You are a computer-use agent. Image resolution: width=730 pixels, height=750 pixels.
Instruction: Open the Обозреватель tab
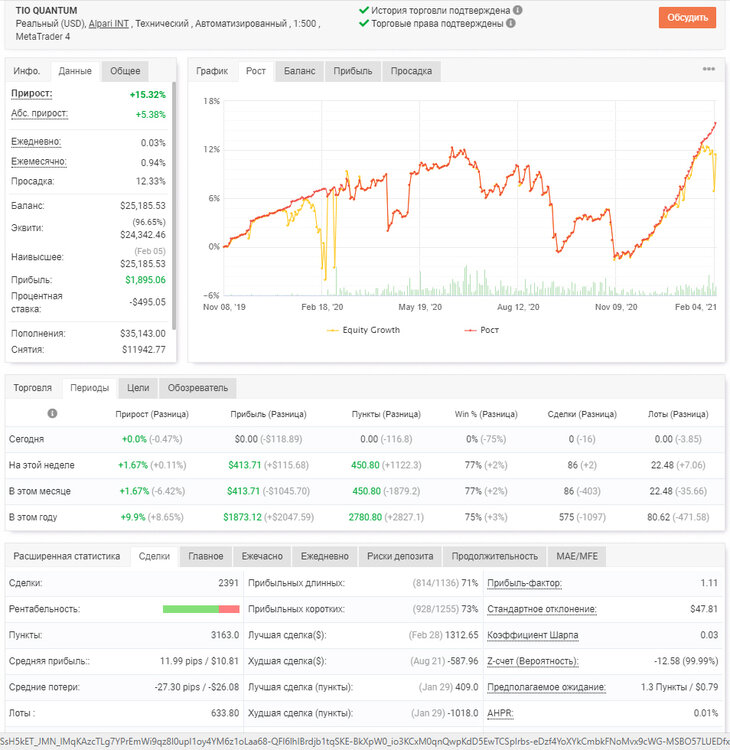(198, 388)
